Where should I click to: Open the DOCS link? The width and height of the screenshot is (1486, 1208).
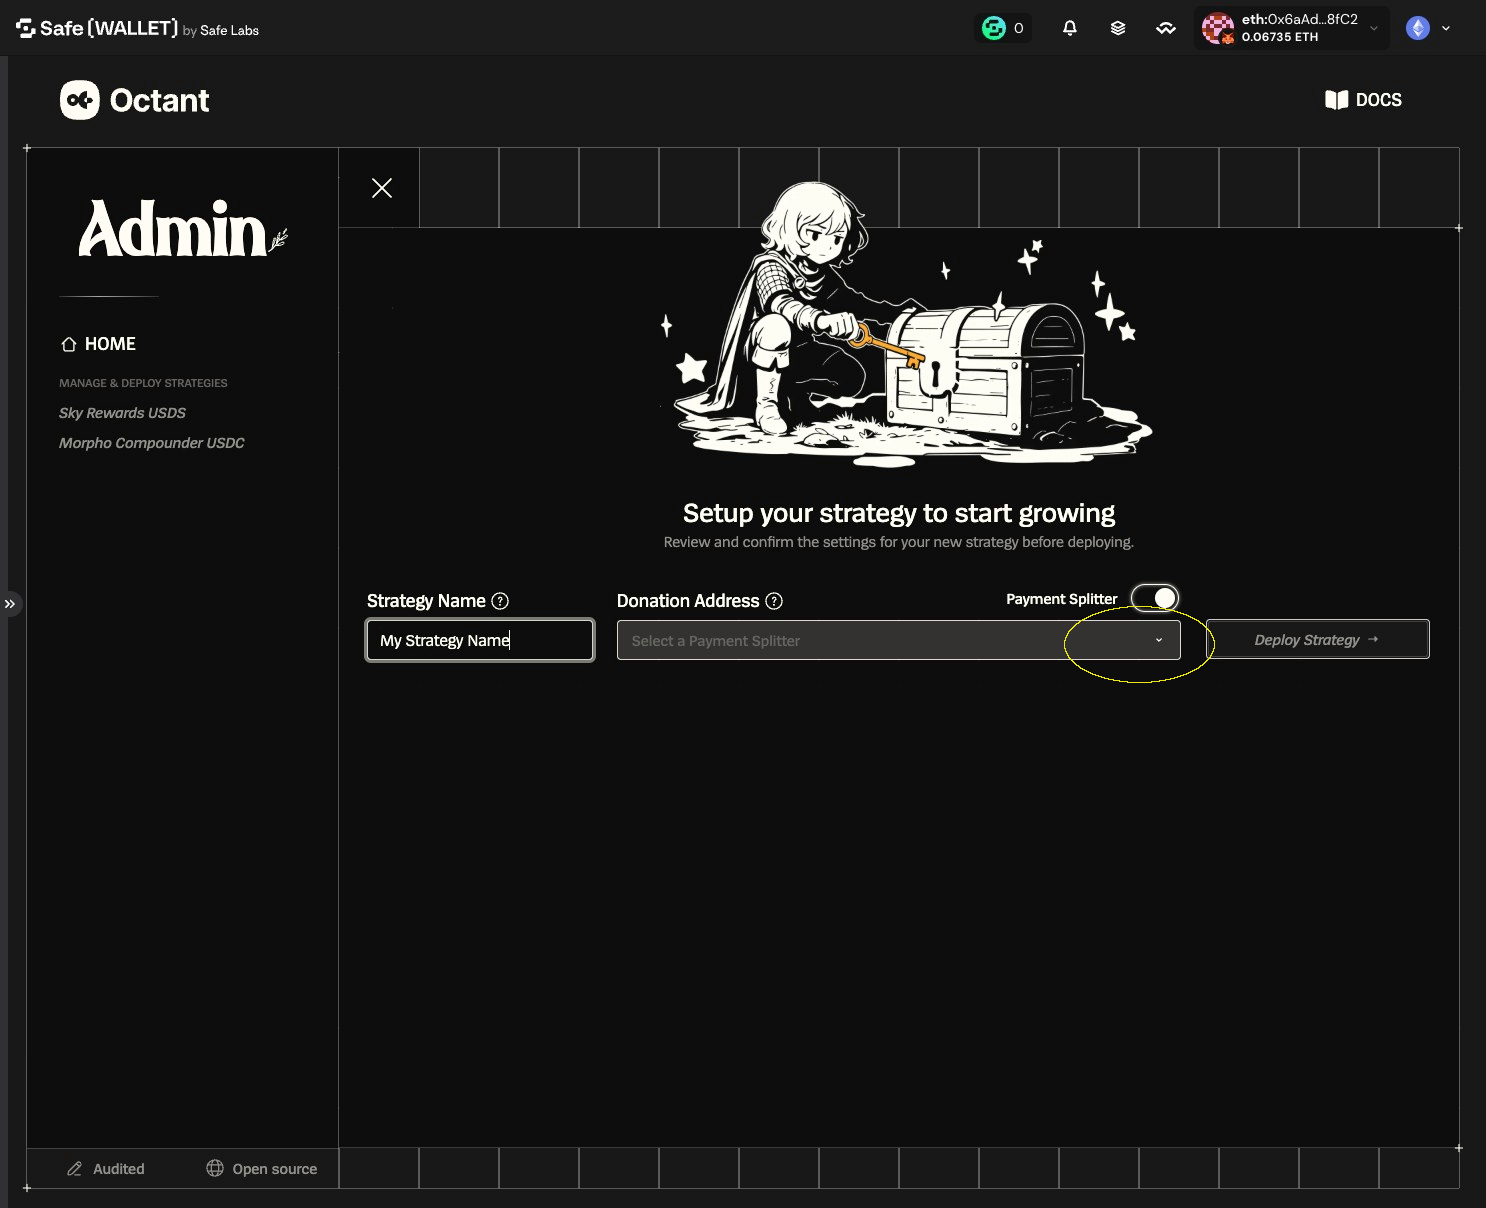(1363, 100)
